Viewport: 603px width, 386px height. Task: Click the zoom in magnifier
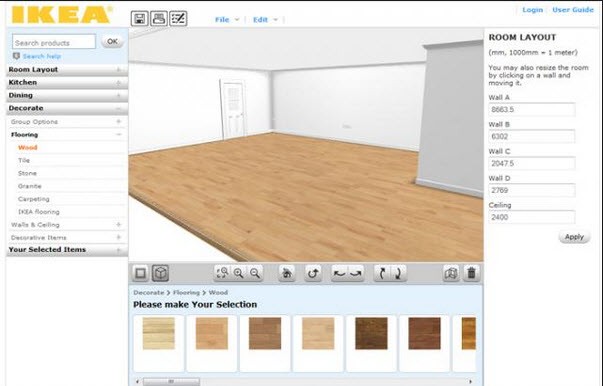(x=238, y=273)
